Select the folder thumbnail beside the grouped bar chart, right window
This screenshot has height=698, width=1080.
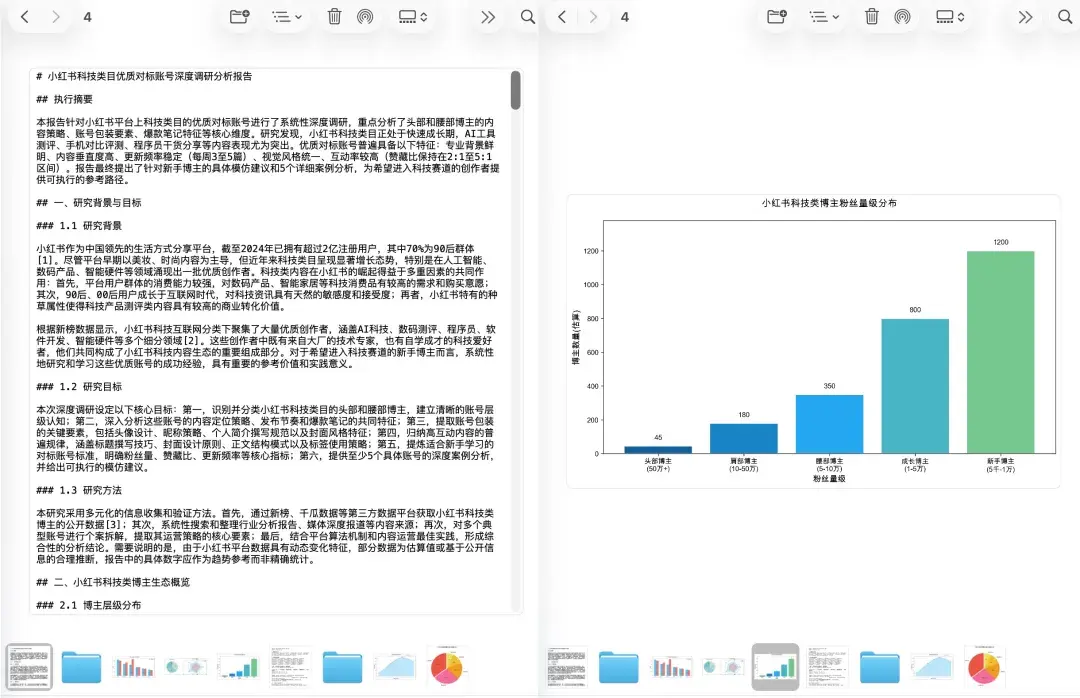[x=619, y=667]
